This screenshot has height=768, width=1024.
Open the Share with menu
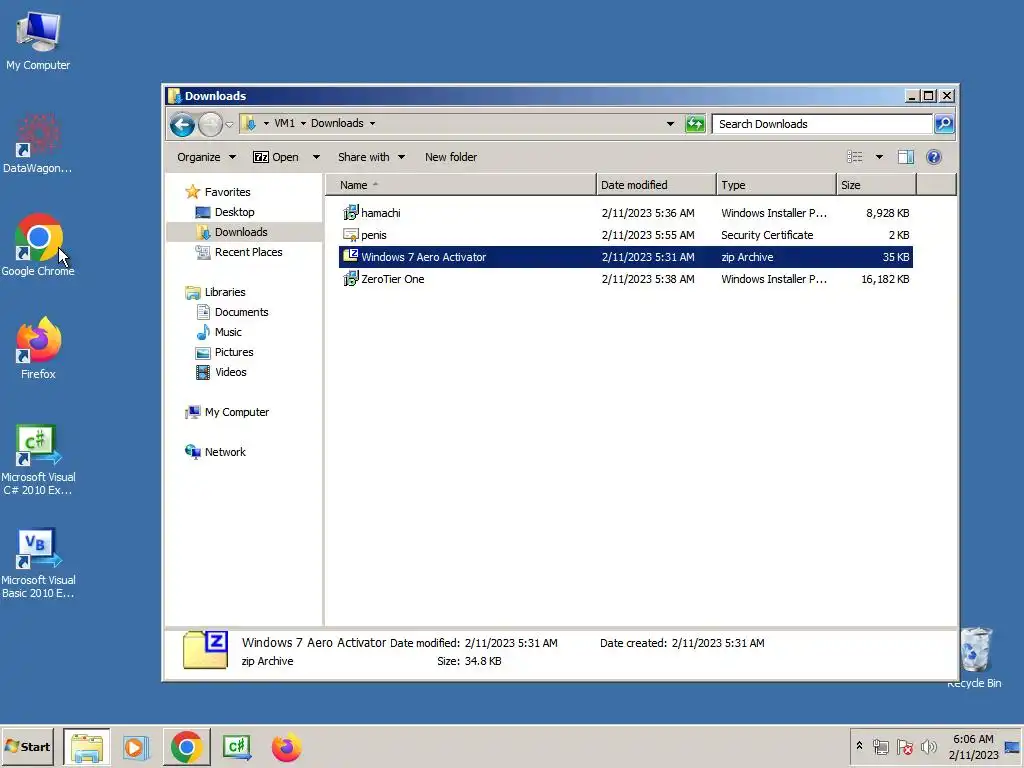(x=371, y=157)
